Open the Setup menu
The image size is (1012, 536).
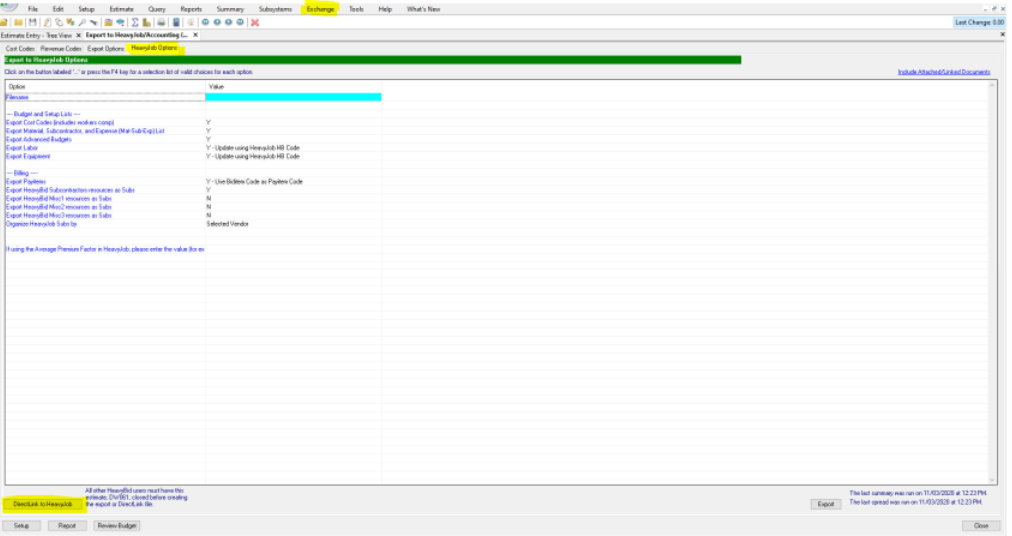pos(86,9)
